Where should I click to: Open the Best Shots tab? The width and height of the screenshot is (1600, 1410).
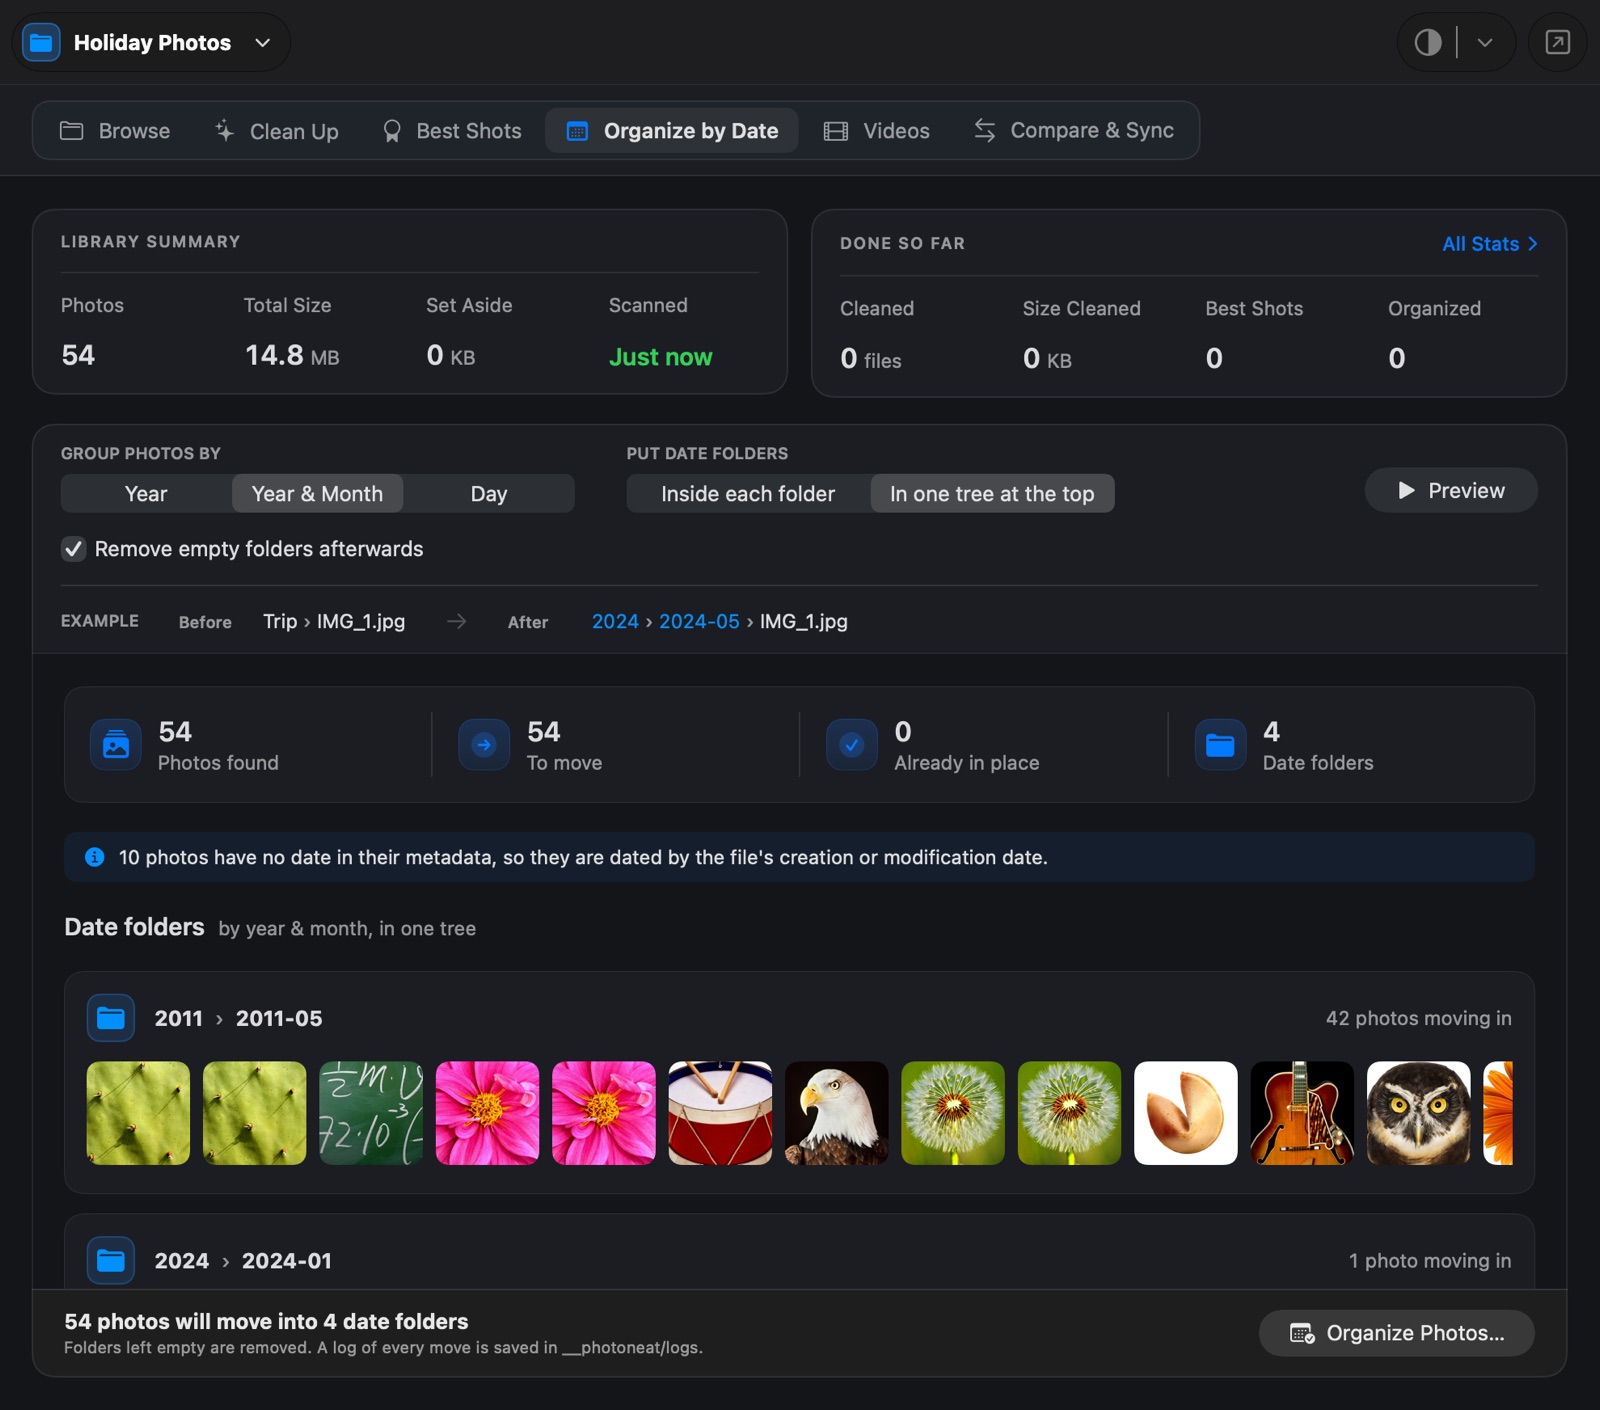(x=452, y=131)
